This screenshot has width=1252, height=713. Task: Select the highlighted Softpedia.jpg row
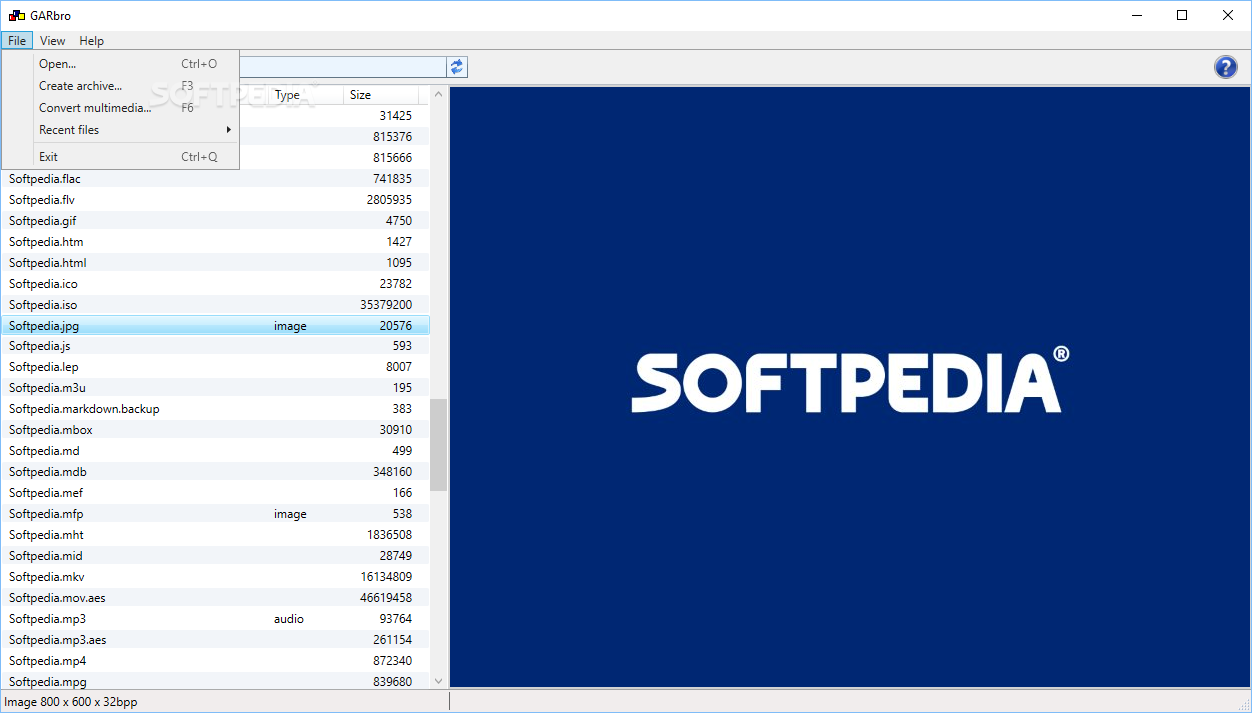click(x=215, y=326)
